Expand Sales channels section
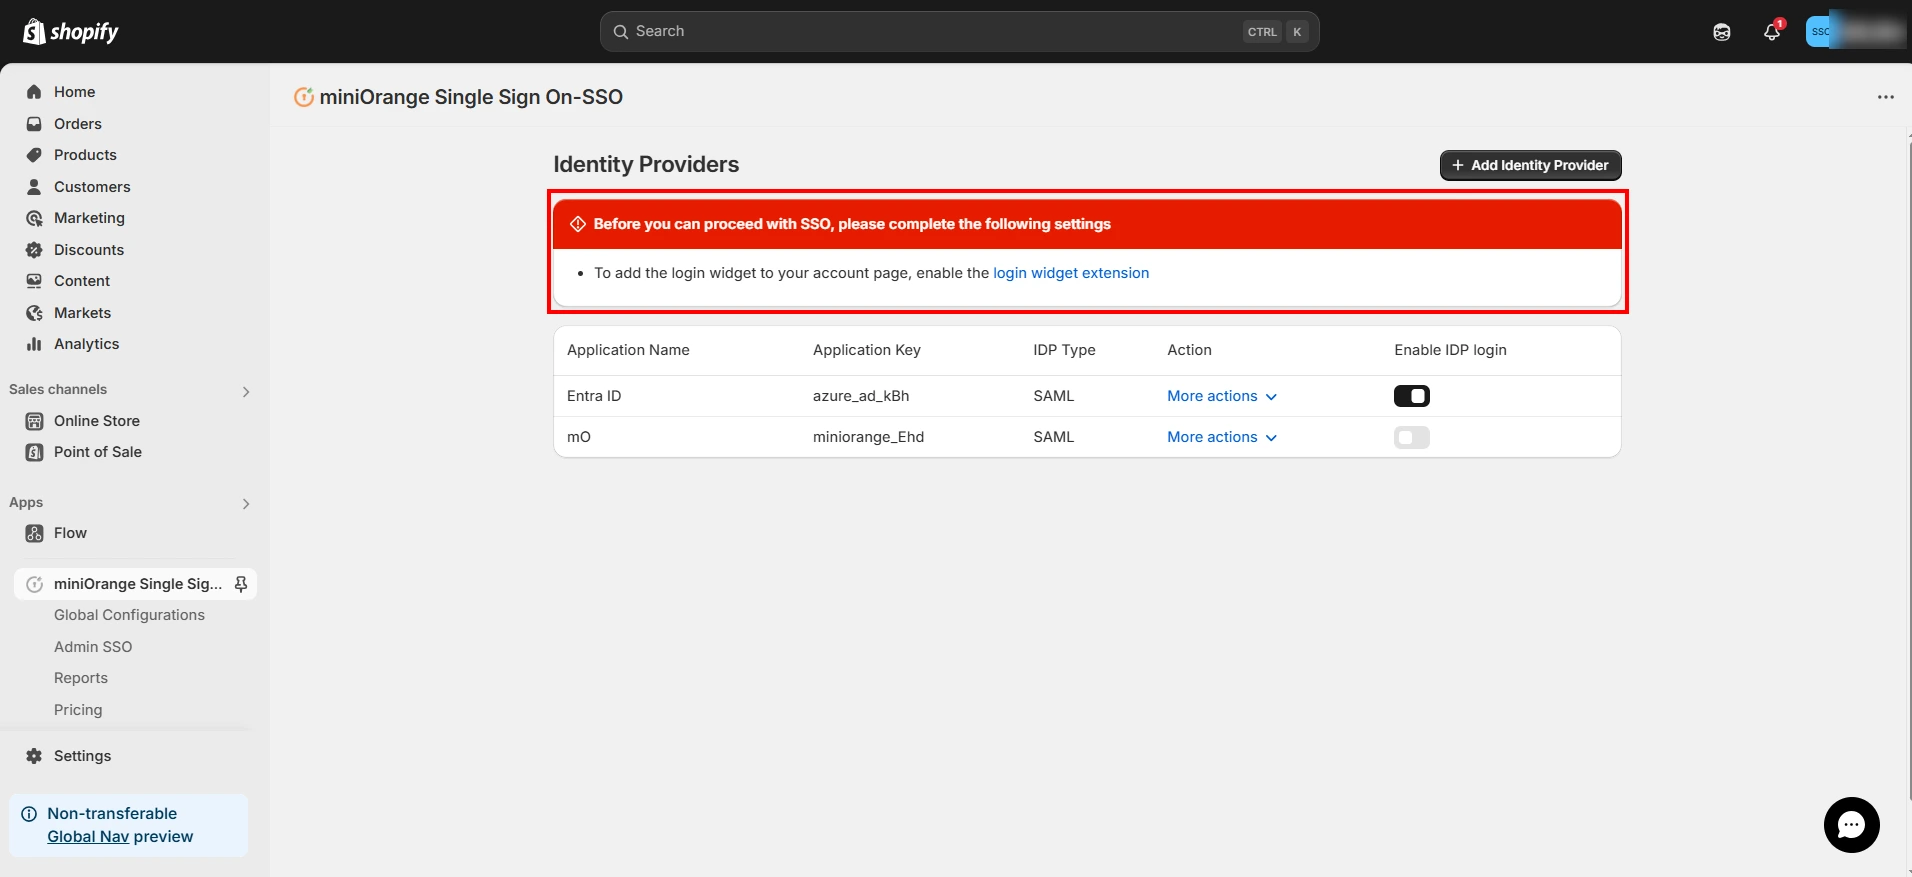 [x=246, y=391]
